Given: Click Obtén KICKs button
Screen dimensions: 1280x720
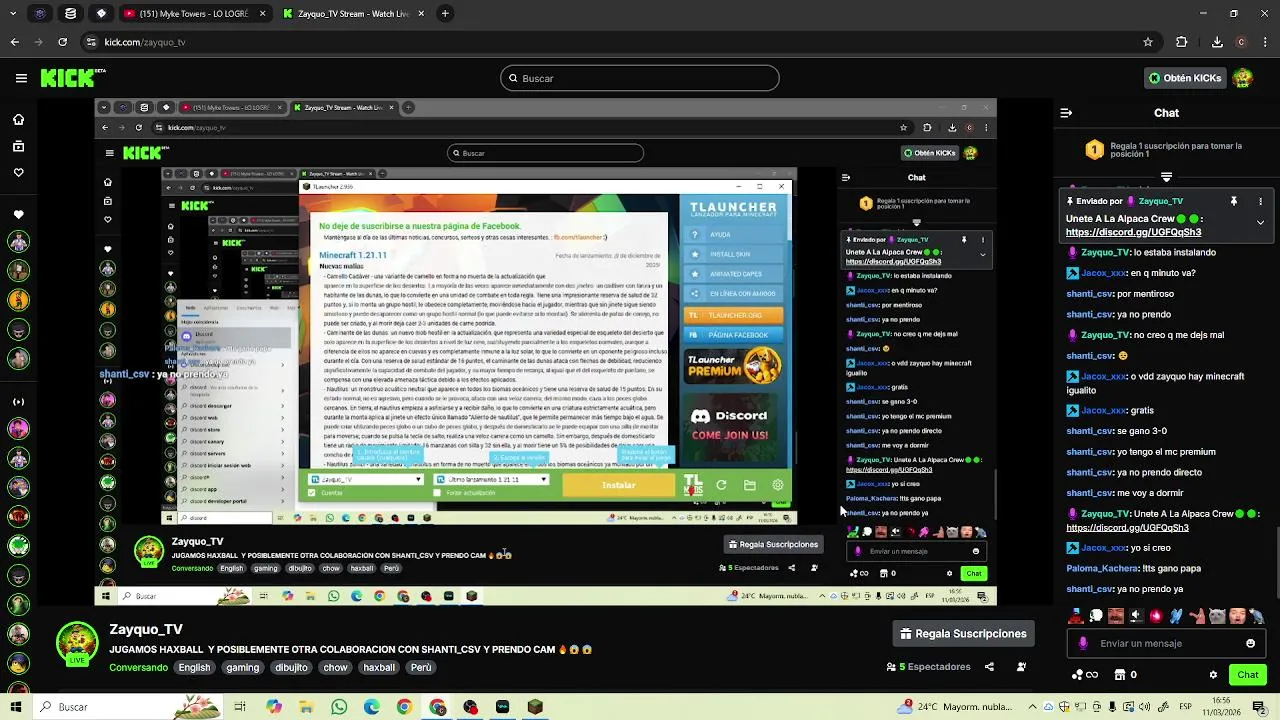Looking at the screenshot, I should coord(1185,78).
